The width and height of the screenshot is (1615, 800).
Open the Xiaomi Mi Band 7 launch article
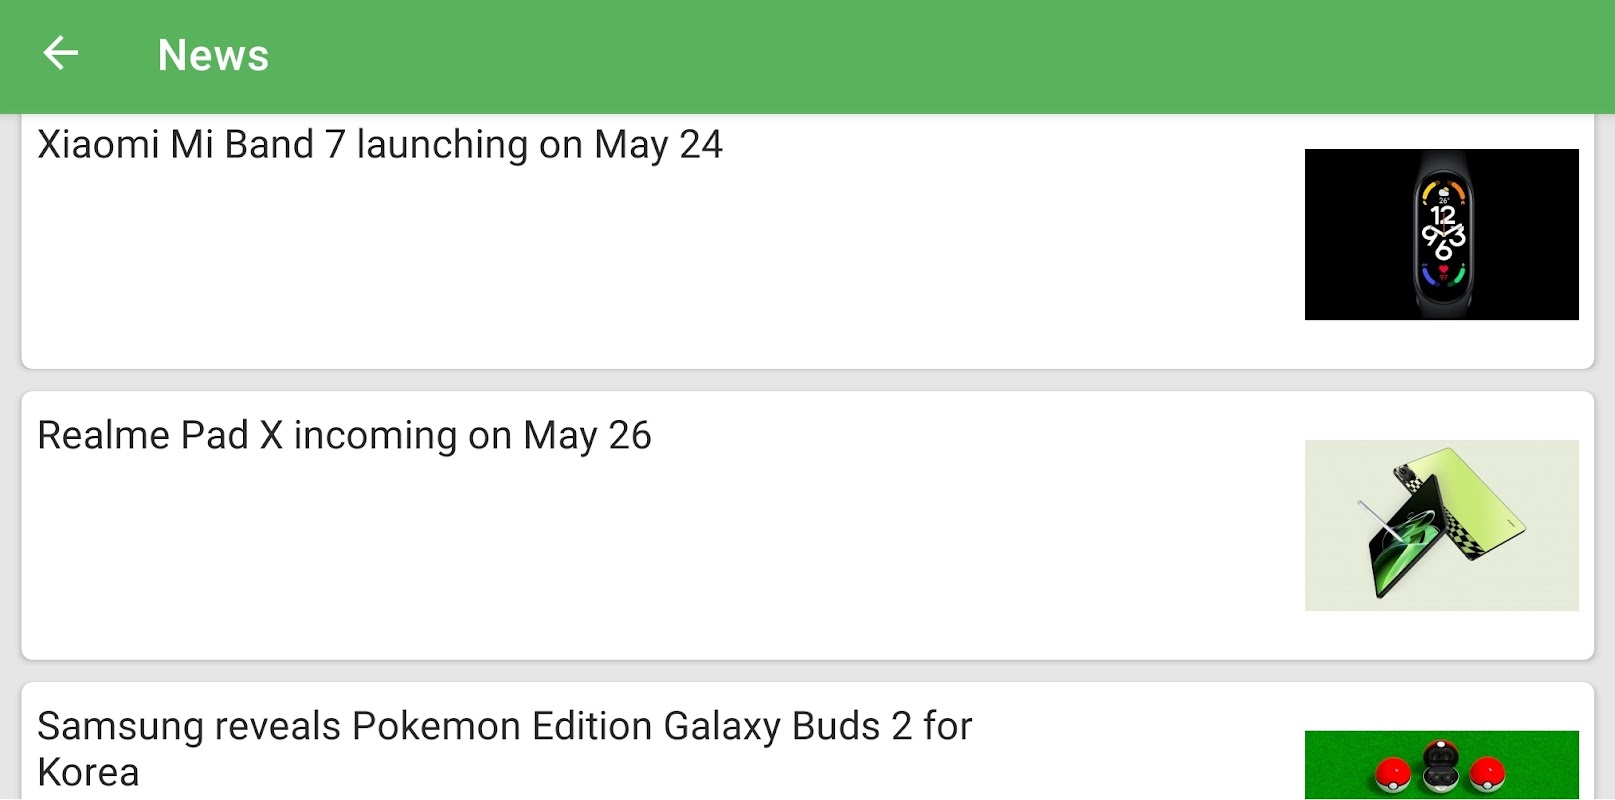[380, 145]
